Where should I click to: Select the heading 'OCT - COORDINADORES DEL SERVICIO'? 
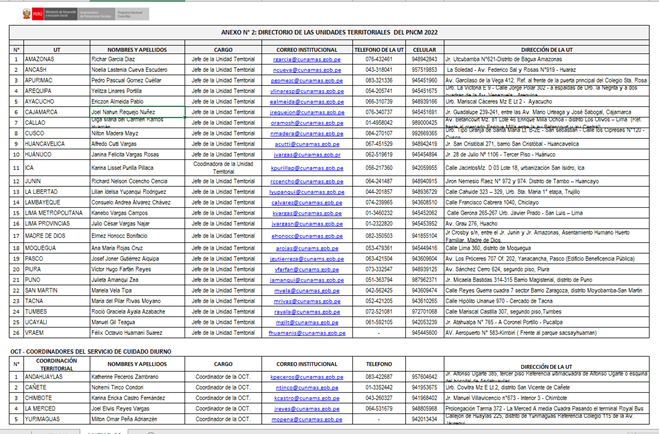(91, 352)
